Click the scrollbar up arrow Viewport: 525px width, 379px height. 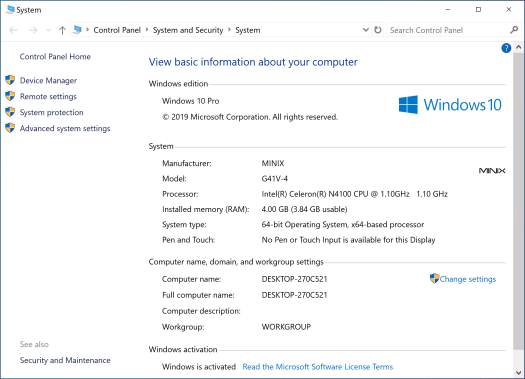coord(518,47)
